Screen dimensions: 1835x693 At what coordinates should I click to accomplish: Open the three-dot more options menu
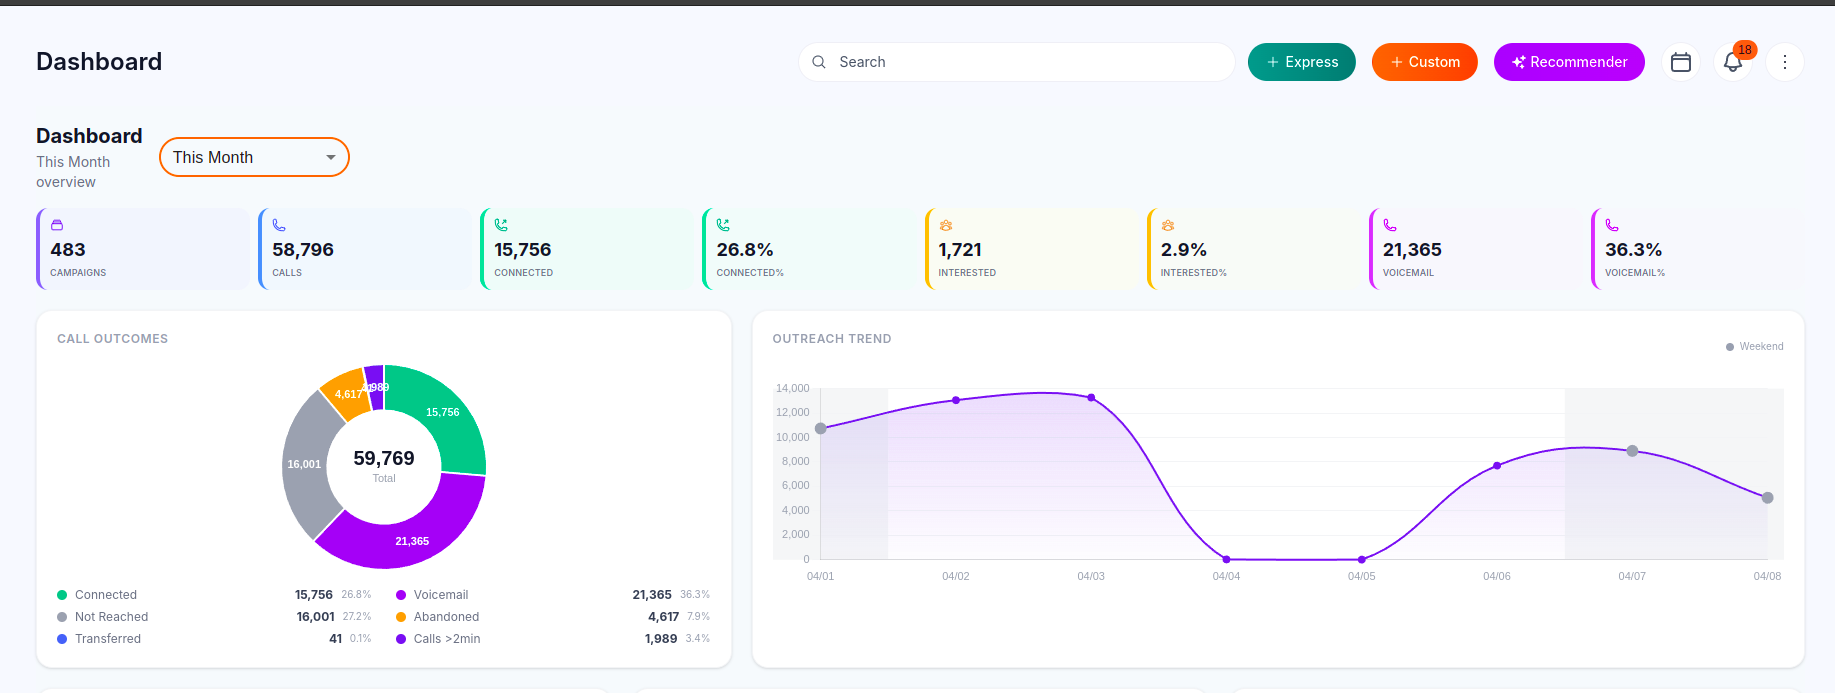(1785, 62)
